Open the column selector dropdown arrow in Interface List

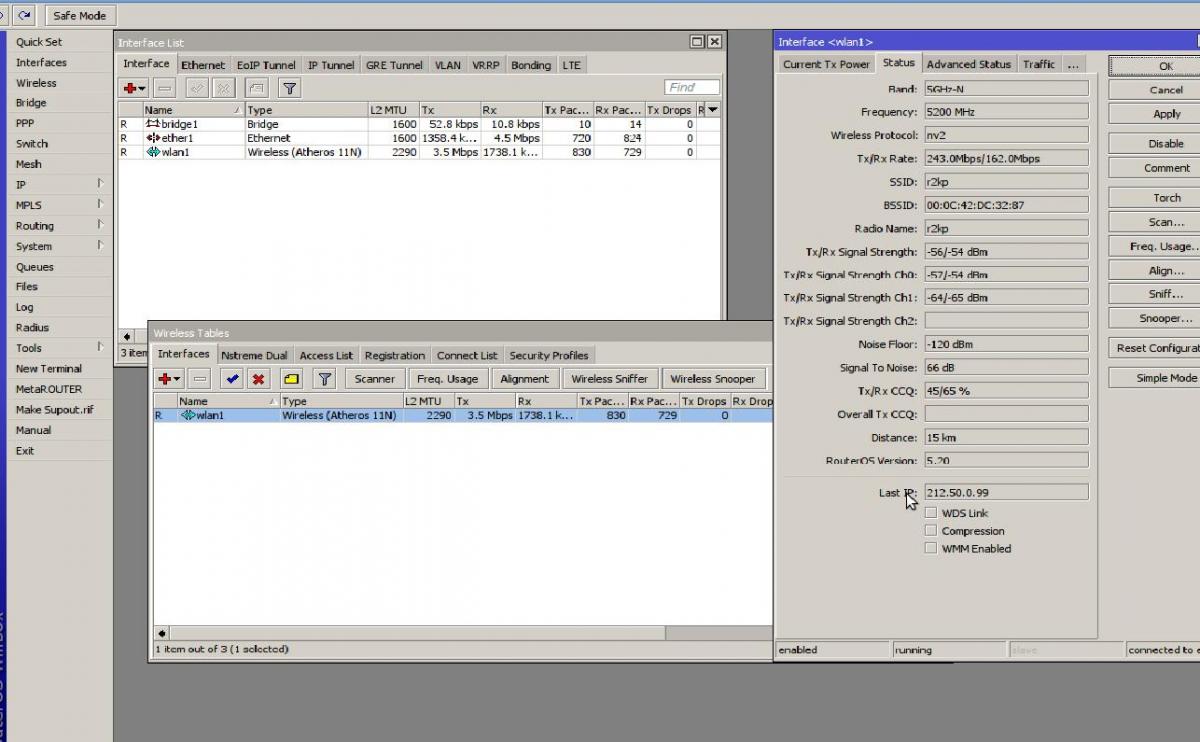(x=712, y=110)
